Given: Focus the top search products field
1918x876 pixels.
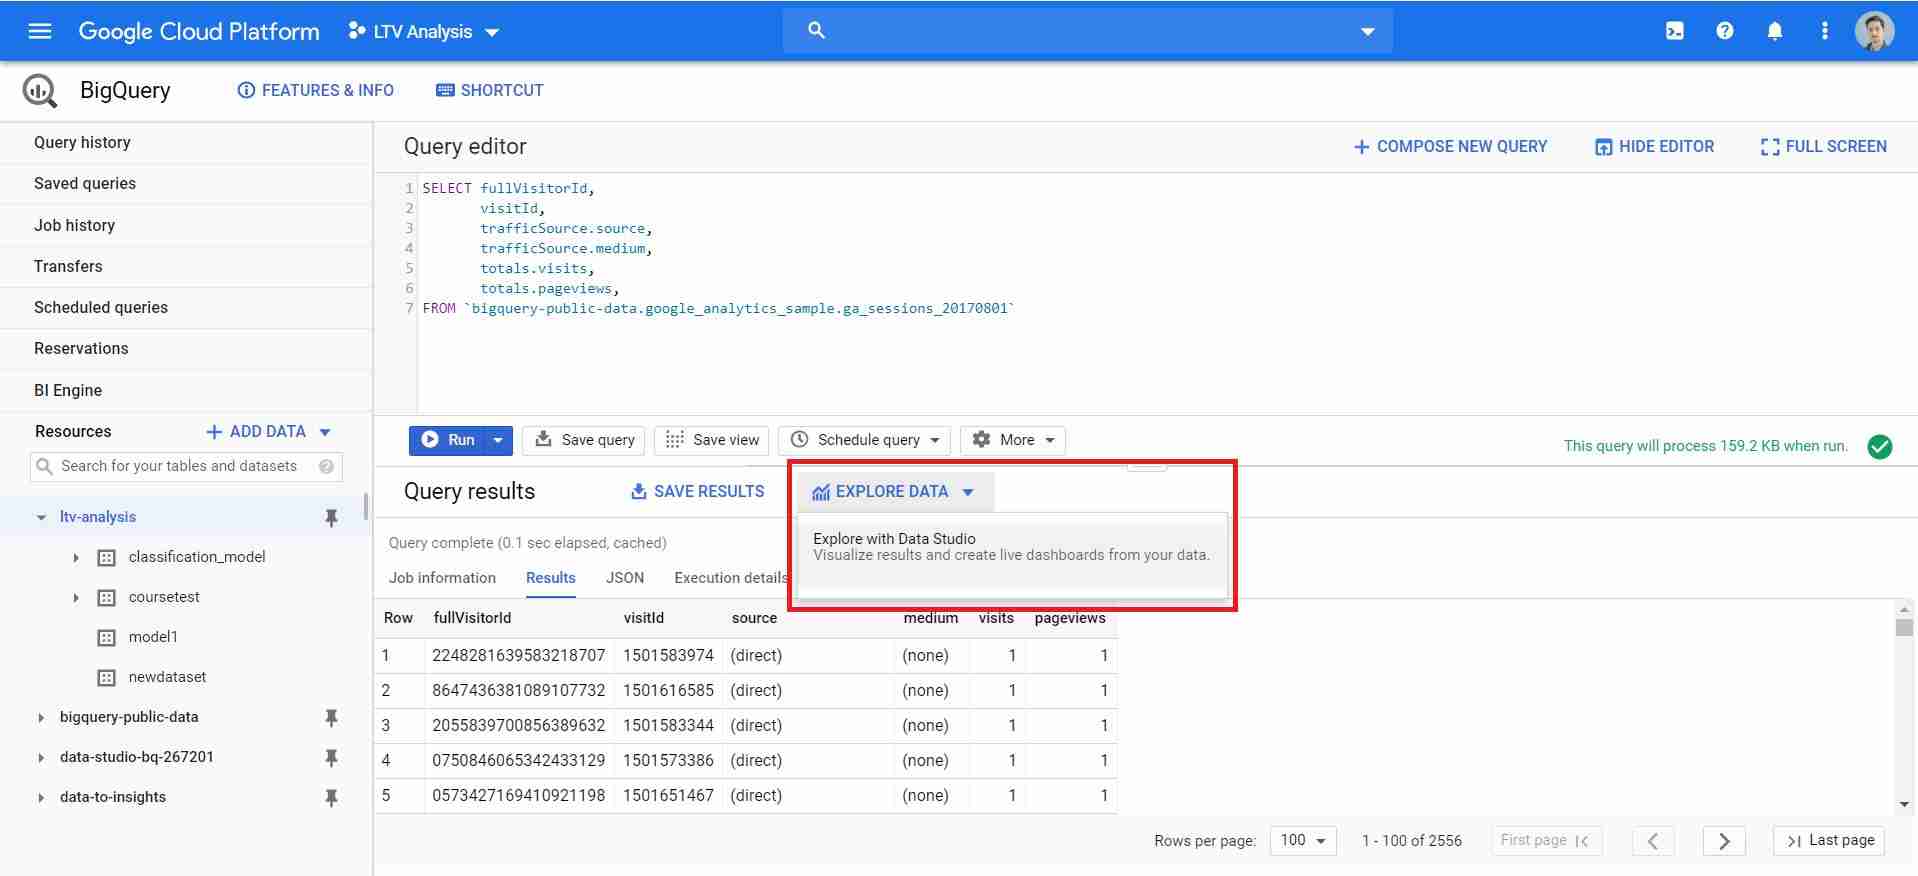Looking at the screenshot, I should 1087,31.
